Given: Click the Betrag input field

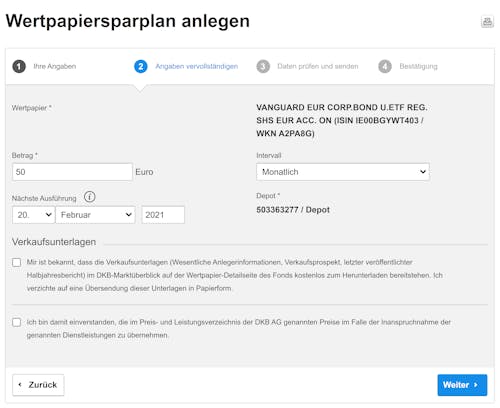Looking at the screenshot, I should 72,172.
